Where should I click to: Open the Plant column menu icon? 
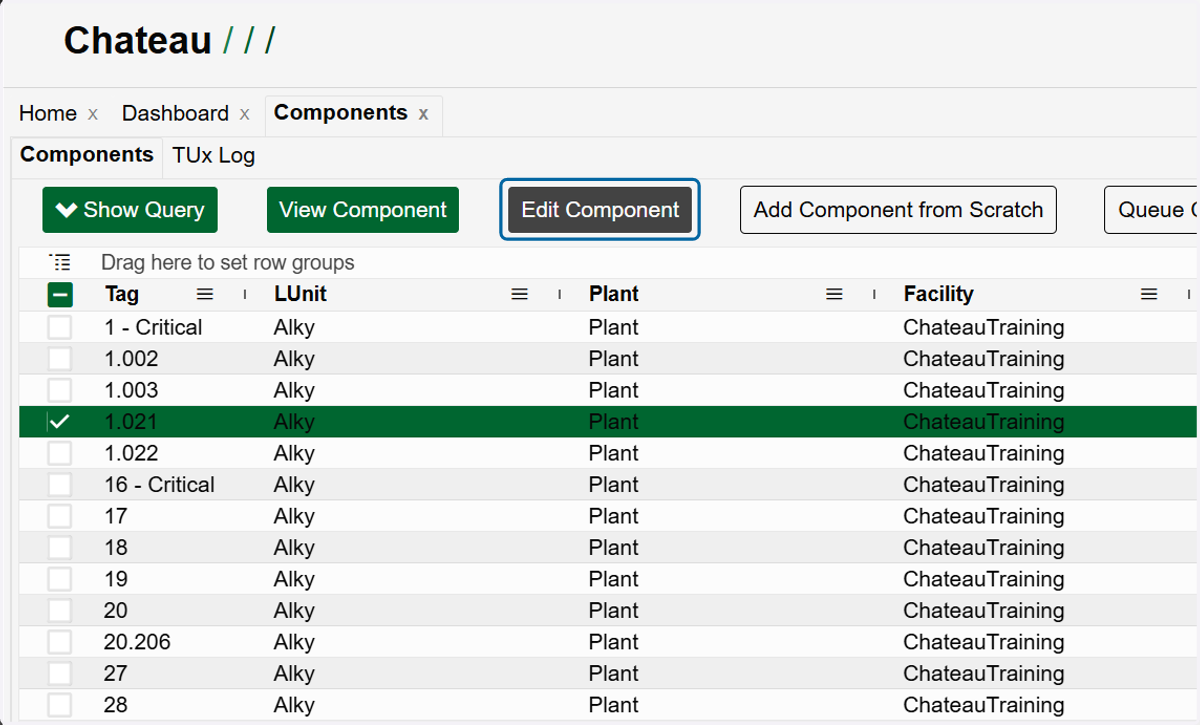[x=834, y=294]
